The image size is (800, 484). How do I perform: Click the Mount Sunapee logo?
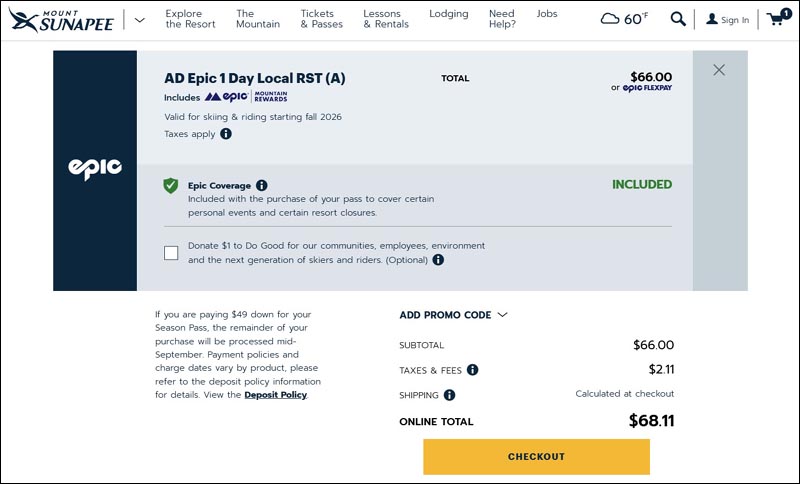[x=63, y=19]
